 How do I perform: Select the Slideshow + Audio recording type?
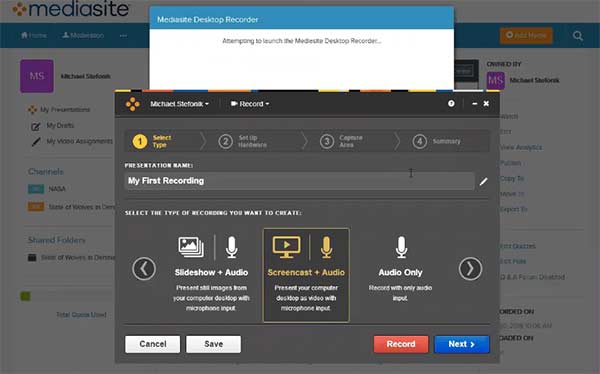(211, 275)
